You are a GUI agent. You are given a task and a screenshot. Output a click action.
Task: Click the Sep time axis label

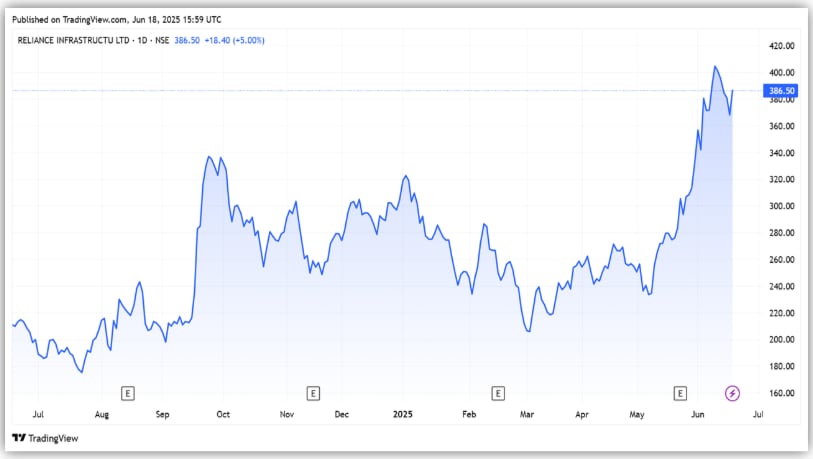(x=162, y=414)
